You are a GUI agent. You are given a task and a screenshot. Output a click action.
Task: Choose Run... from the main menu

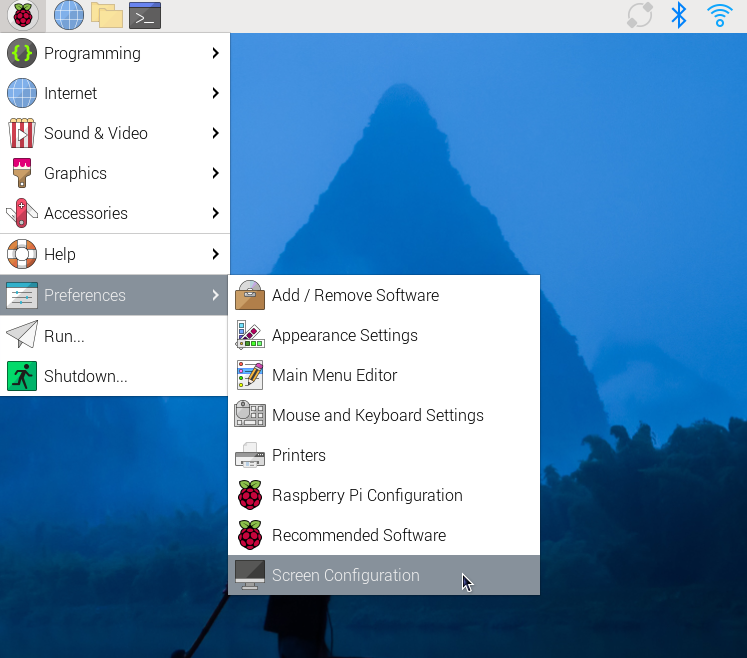click(x=115, y=335)
